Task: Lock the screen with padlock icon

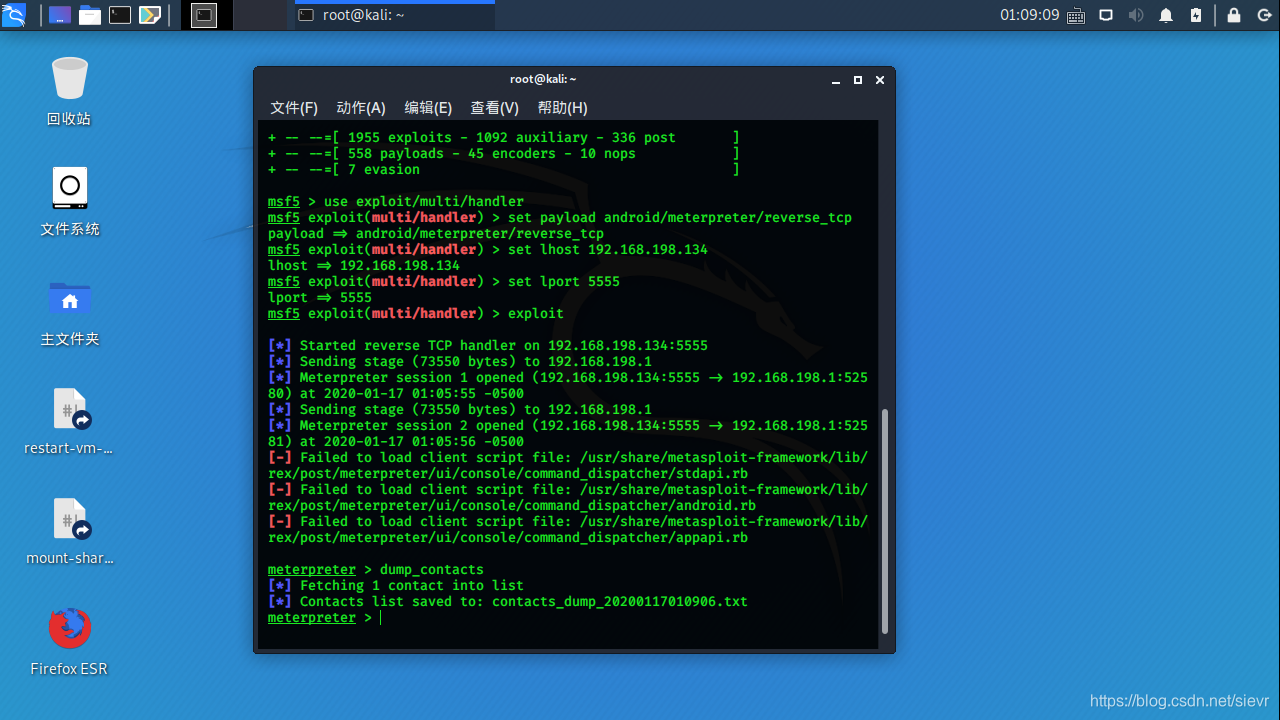Action: coord(1234,15)
